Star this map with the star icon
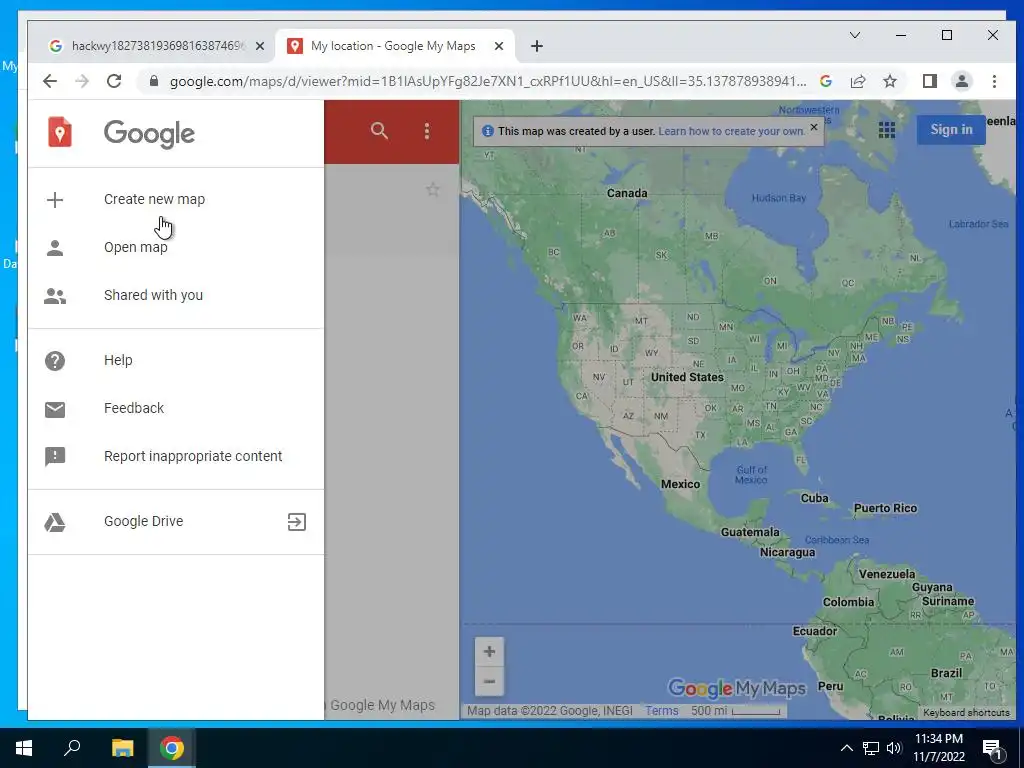 click(x=432, y=190)
